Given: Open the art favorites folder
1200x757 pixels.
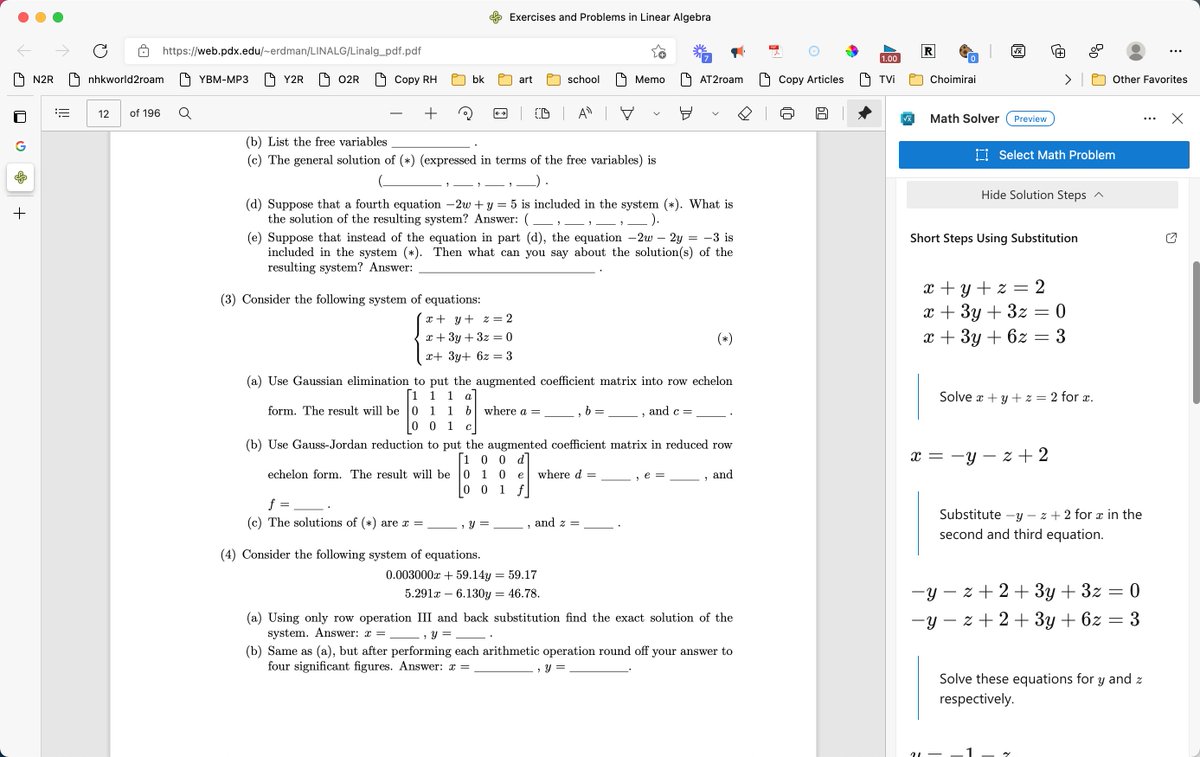Looking at the screenshot, I should (x=516, y=79).
